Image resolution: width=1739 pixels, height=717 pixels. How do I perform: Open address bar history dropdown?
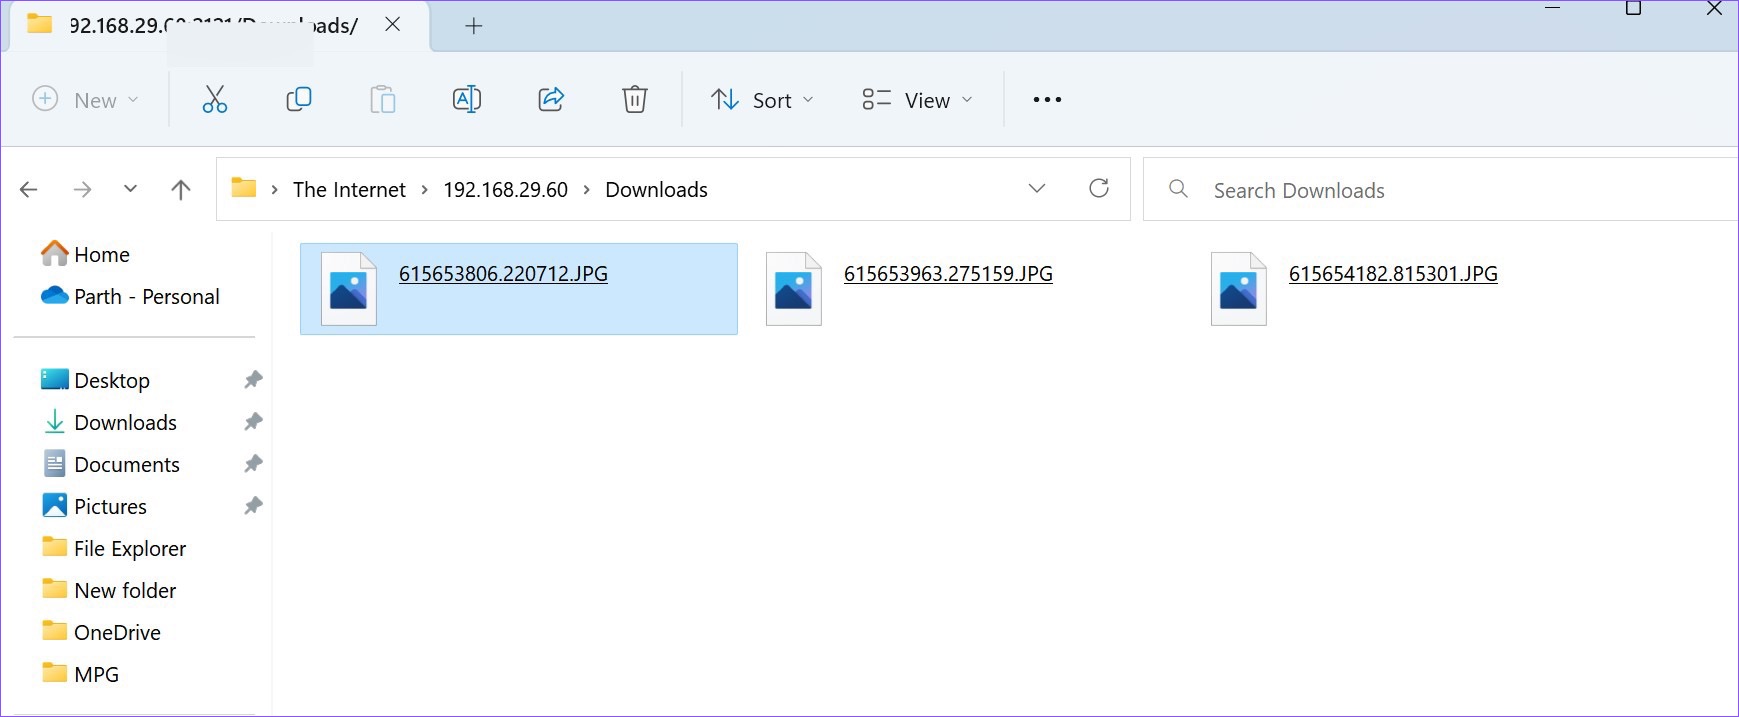pyautogui.click(x=1037, y=188)
